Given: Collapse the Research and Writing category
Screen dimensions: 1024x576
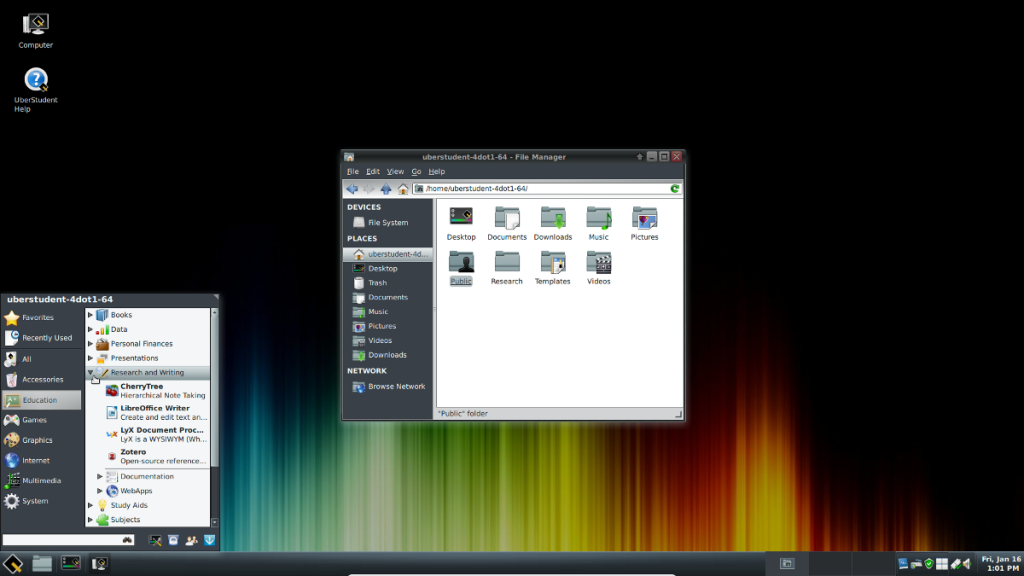Looking at the screenshot, I should coord(91,372).
